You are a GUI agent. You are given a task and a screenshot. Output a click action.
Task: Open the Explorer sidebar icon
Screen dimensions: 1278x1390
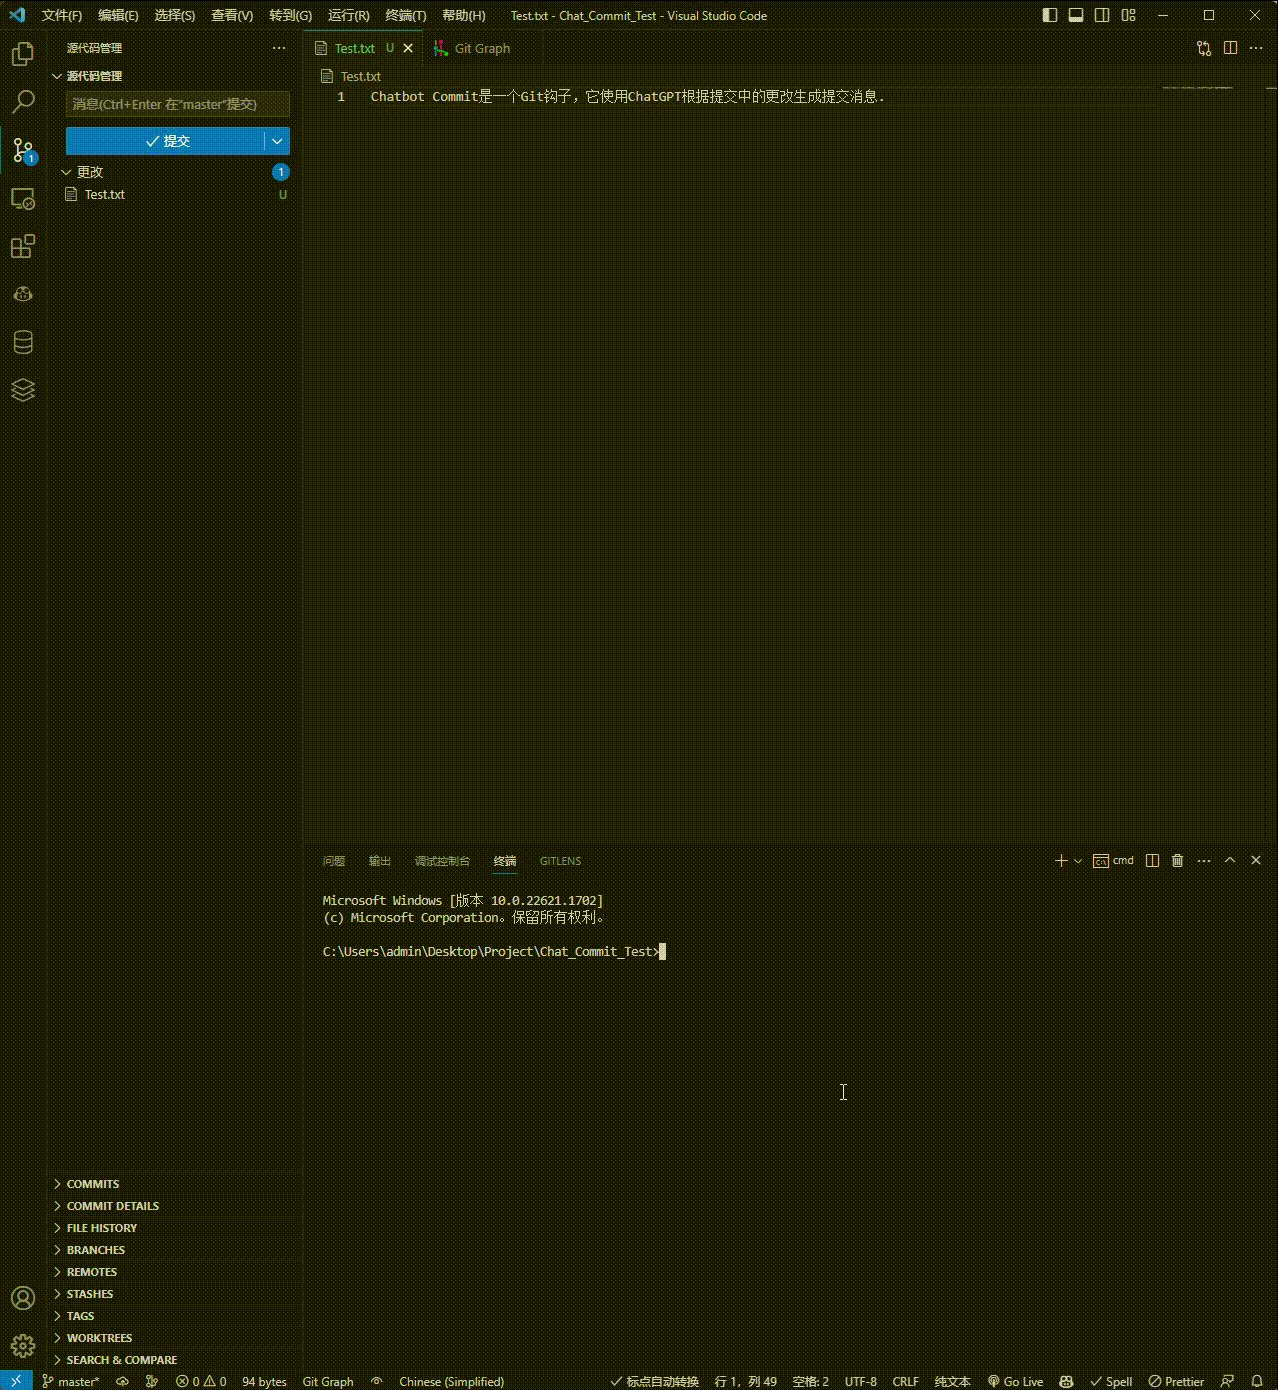coord(22,55)
